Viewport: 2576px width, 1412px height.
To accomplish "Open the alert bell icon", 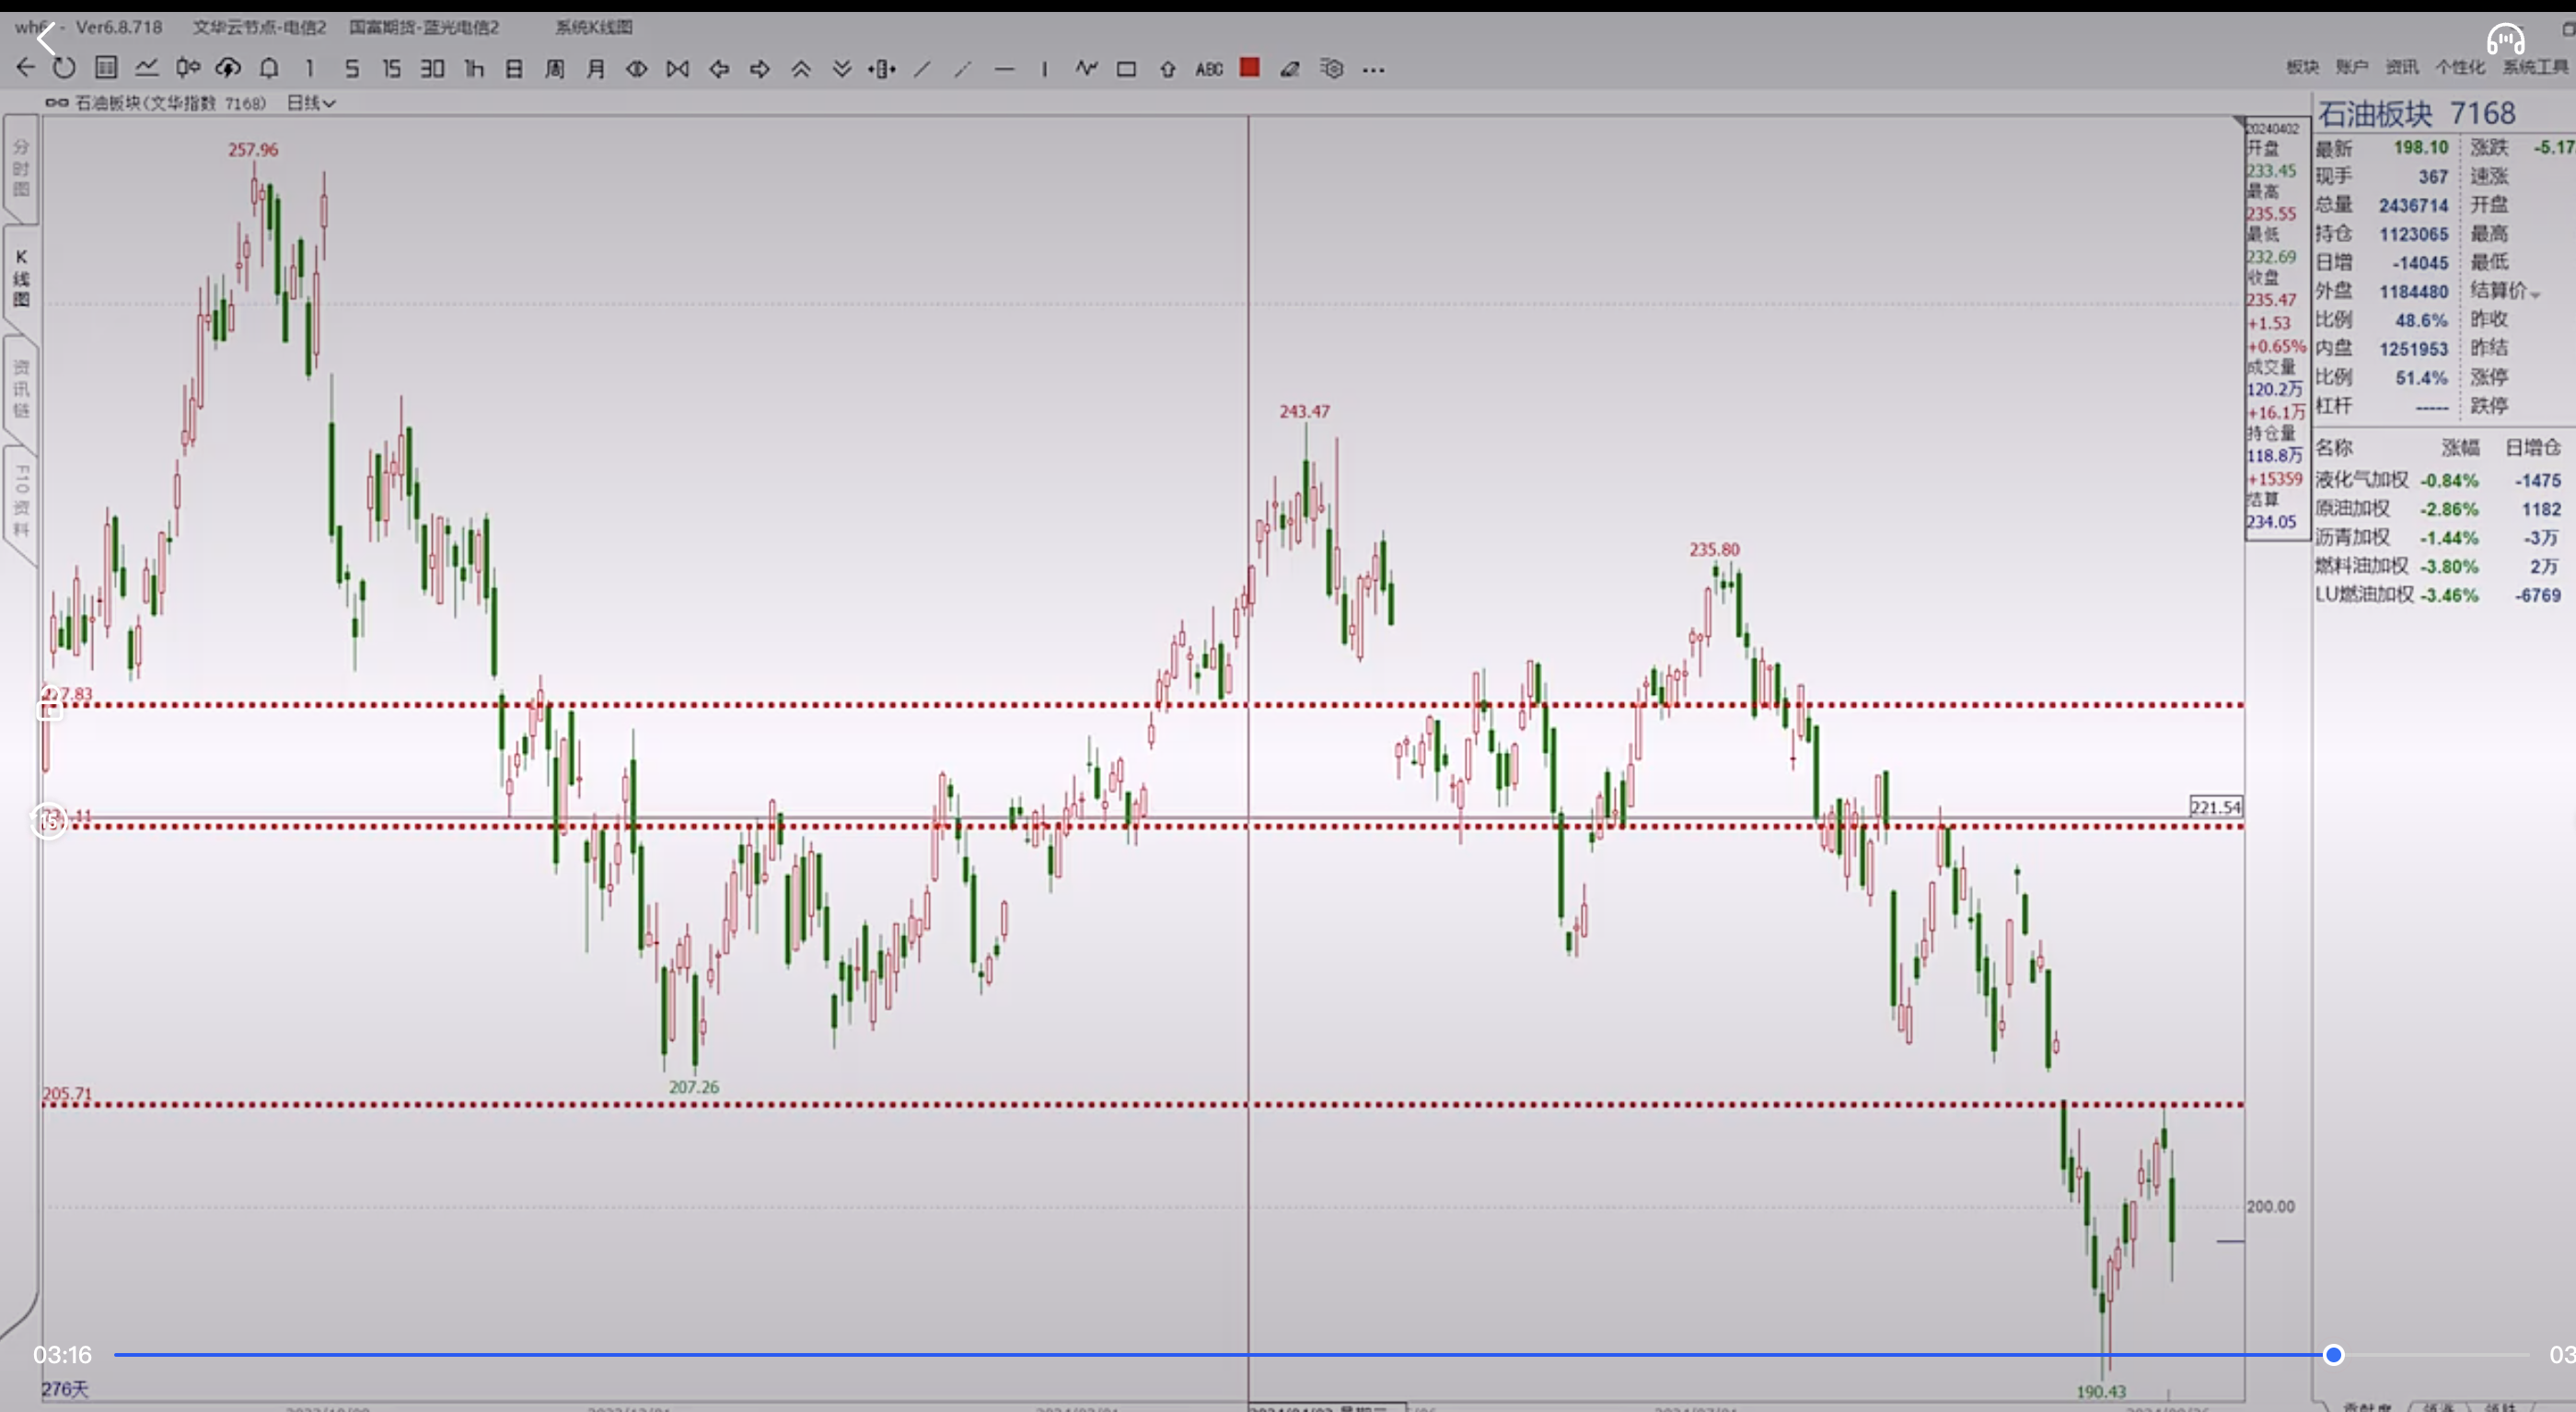I will 269,68.
